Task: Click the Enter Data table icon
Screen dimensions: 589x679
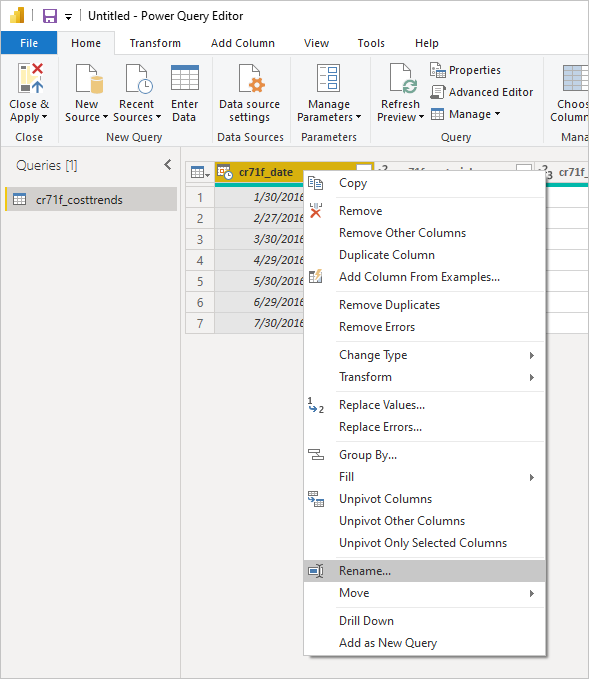Action: tap(185, 78)
